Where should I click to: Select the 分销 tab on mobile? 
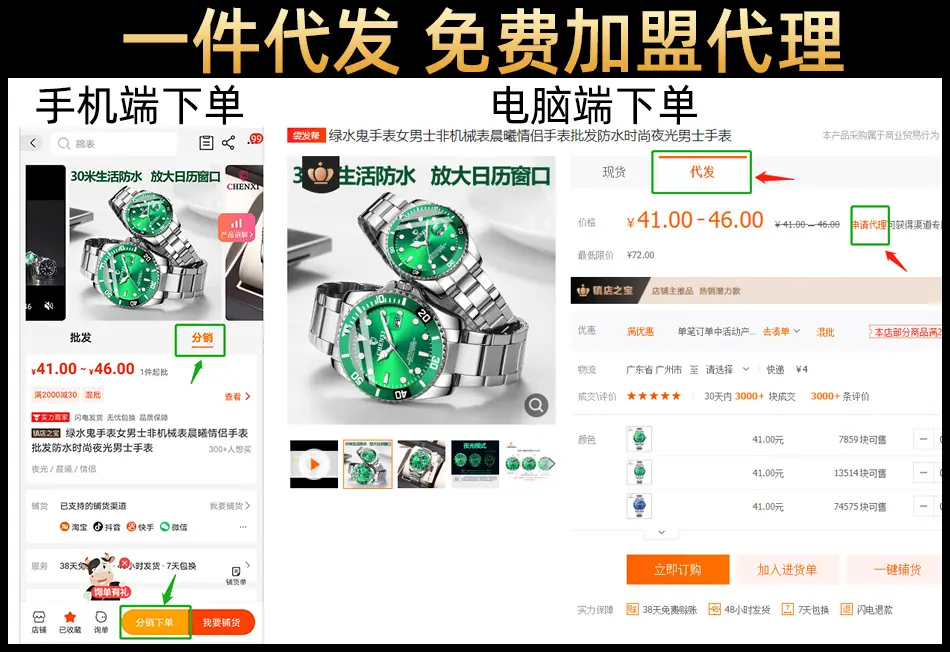202,338
